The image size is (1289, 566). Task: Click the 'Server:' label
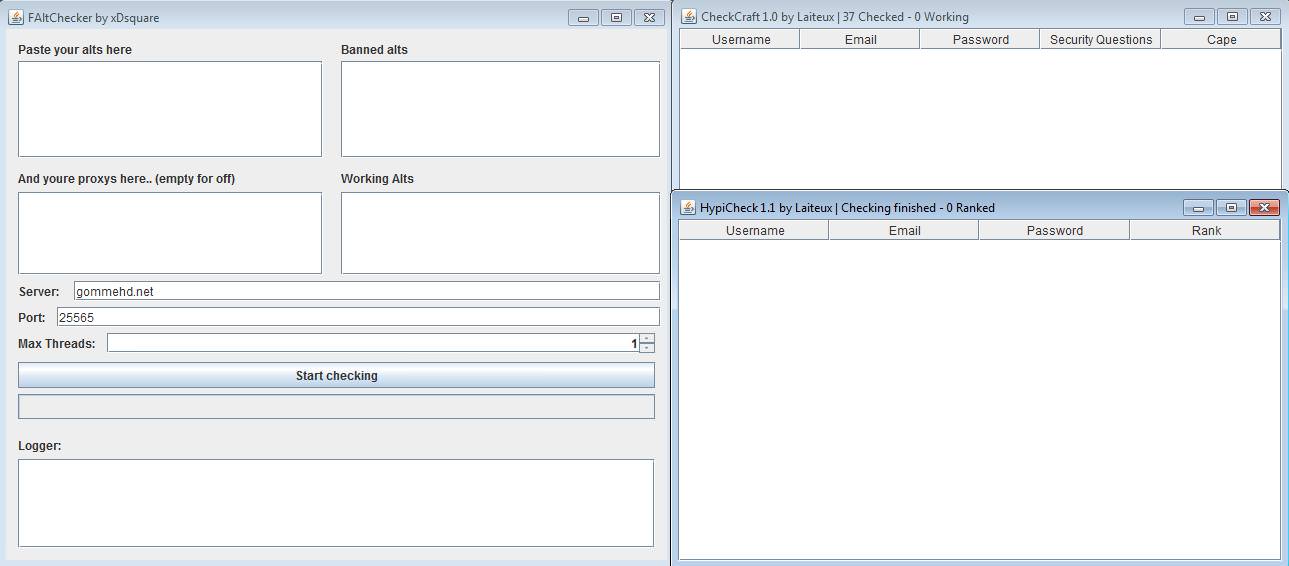(39, 291)
